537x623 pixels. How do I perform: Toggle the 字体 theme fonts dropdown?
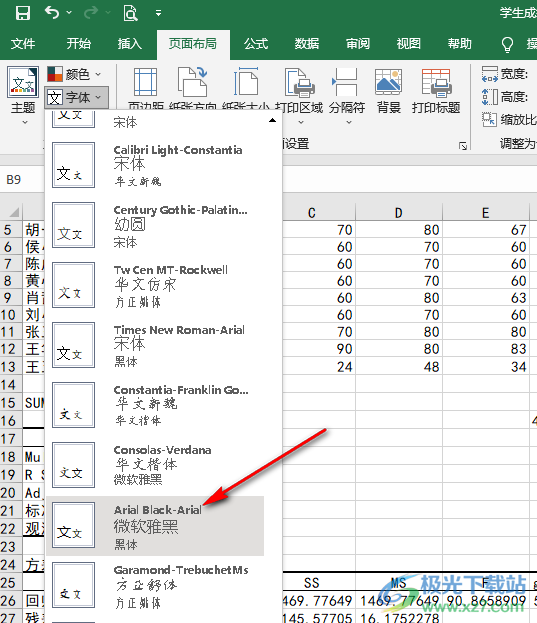pyautogui.click(x=76, y=97)
